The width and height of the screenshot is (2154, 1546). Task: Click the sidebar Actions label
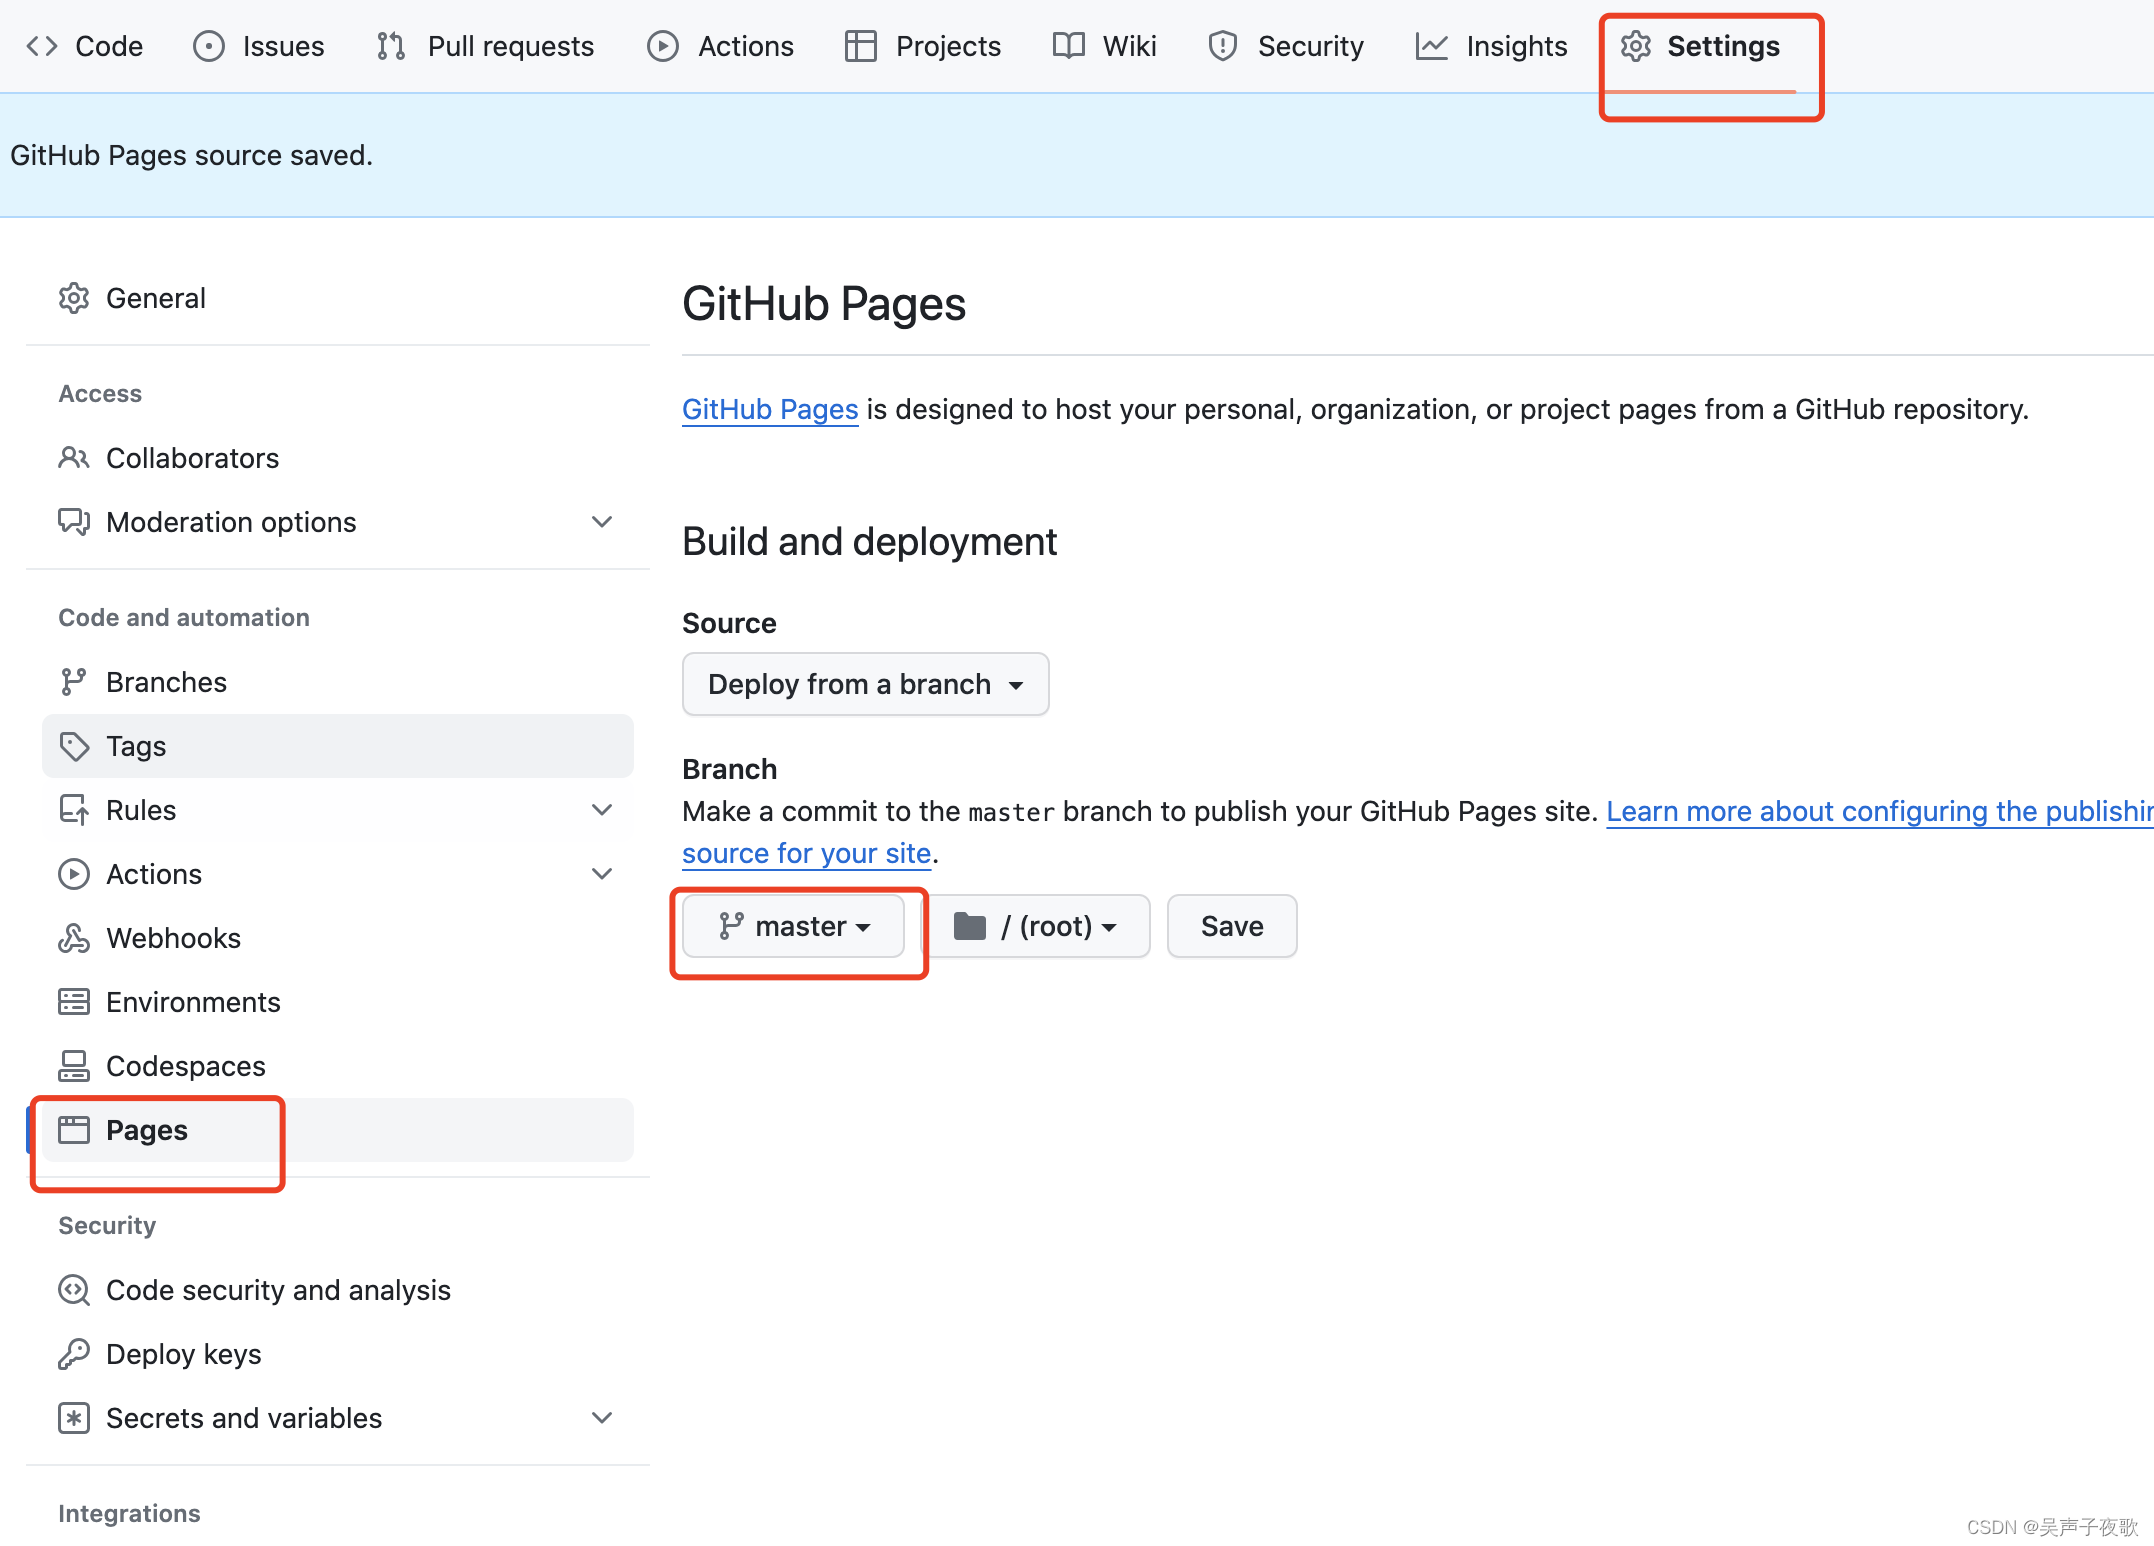(154, 874)
